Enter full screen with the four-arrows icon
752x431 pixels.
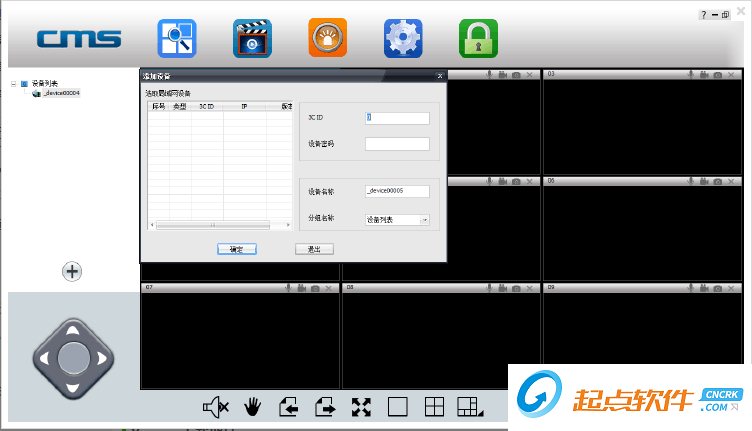(x=361, y=407)
